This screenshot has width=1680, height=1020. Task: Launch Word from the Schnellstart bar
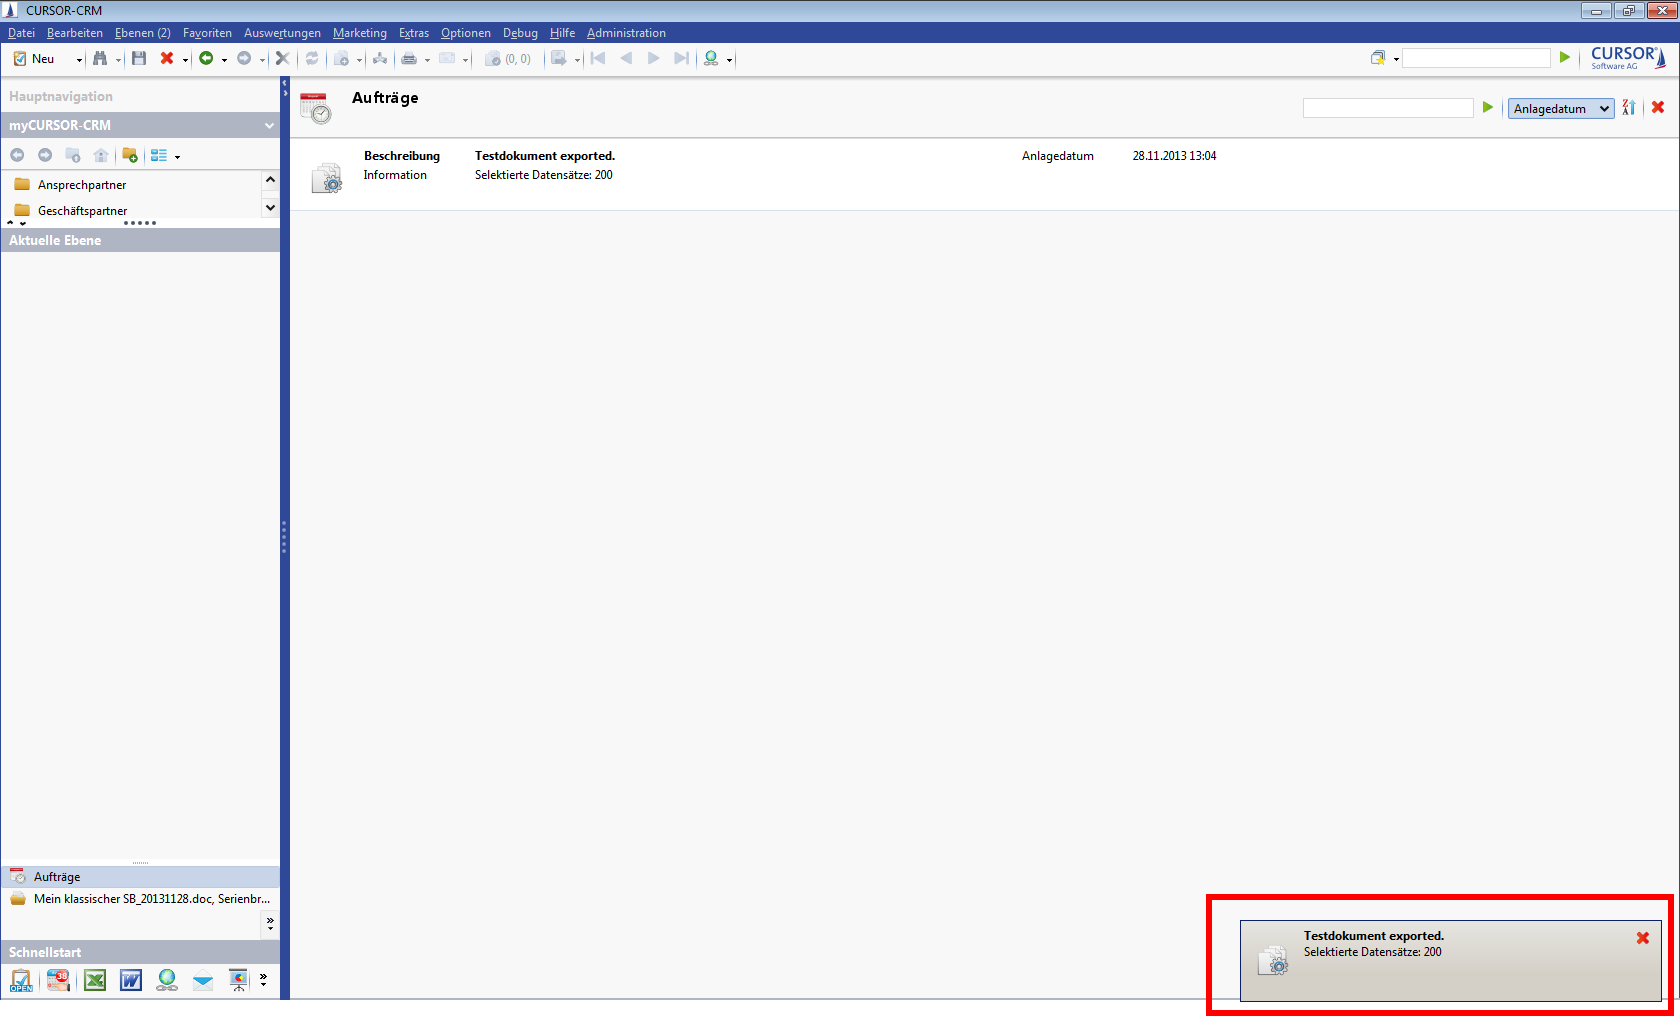click(x=131, y=980)
